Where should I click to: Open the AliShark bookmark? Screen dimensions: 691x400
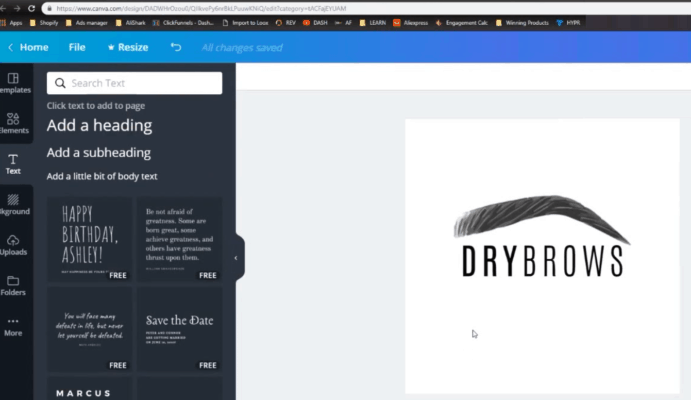click(130, 23)
